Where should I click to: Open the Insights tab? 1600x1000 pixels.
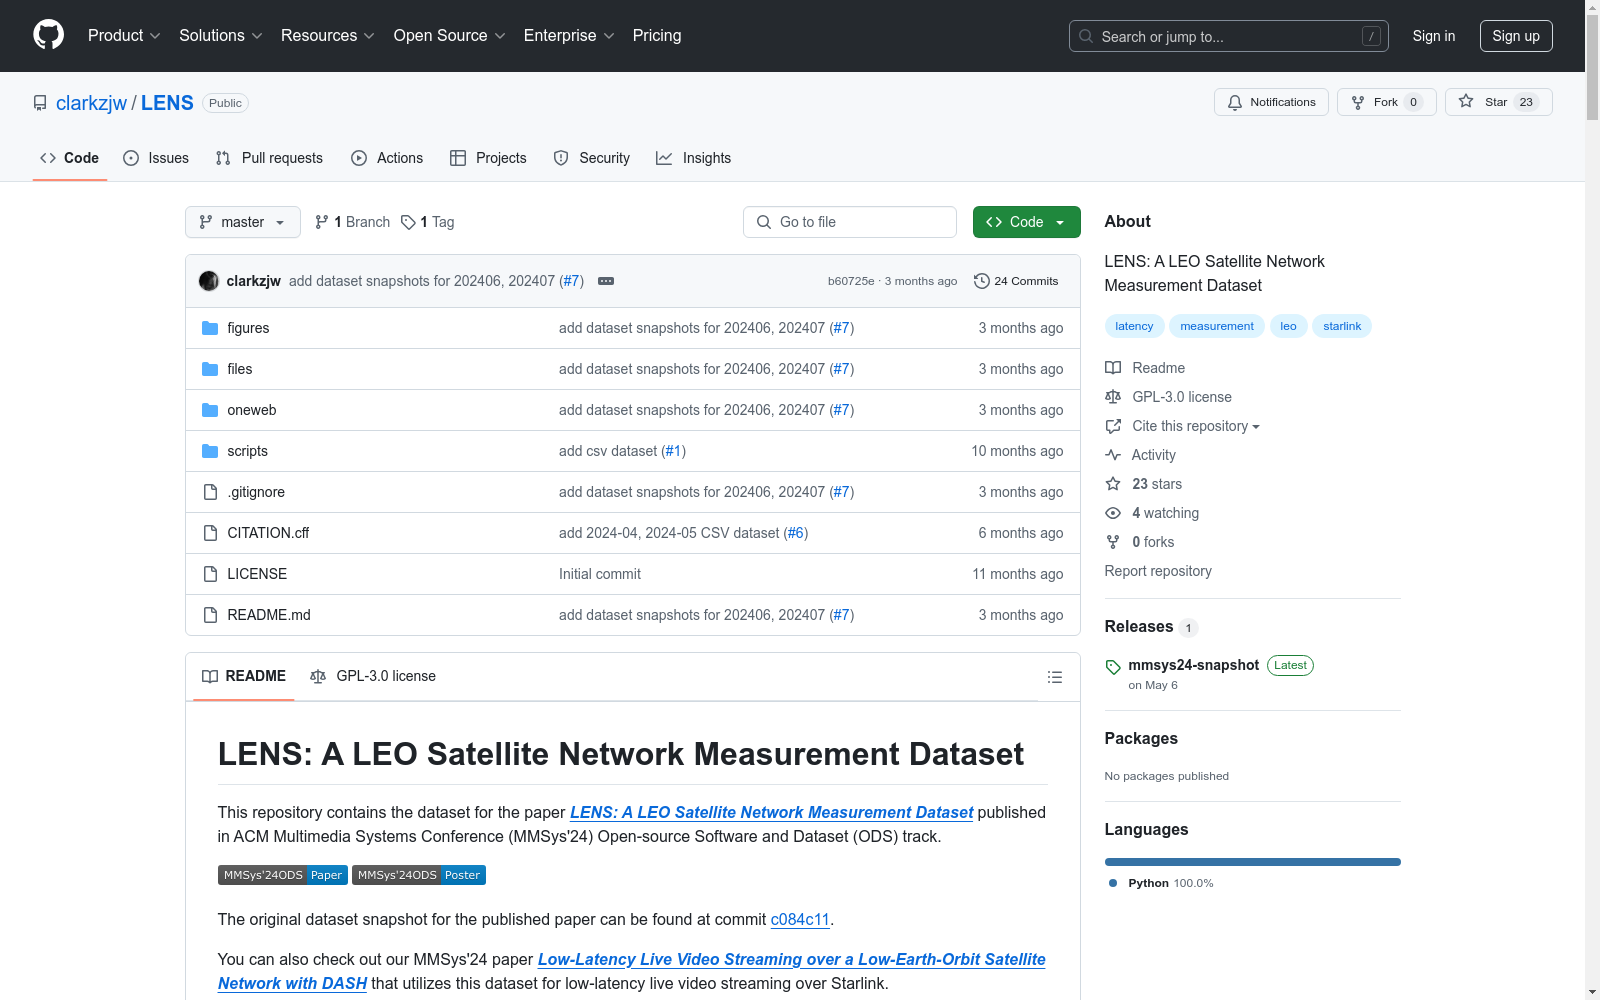pos(693,158)
